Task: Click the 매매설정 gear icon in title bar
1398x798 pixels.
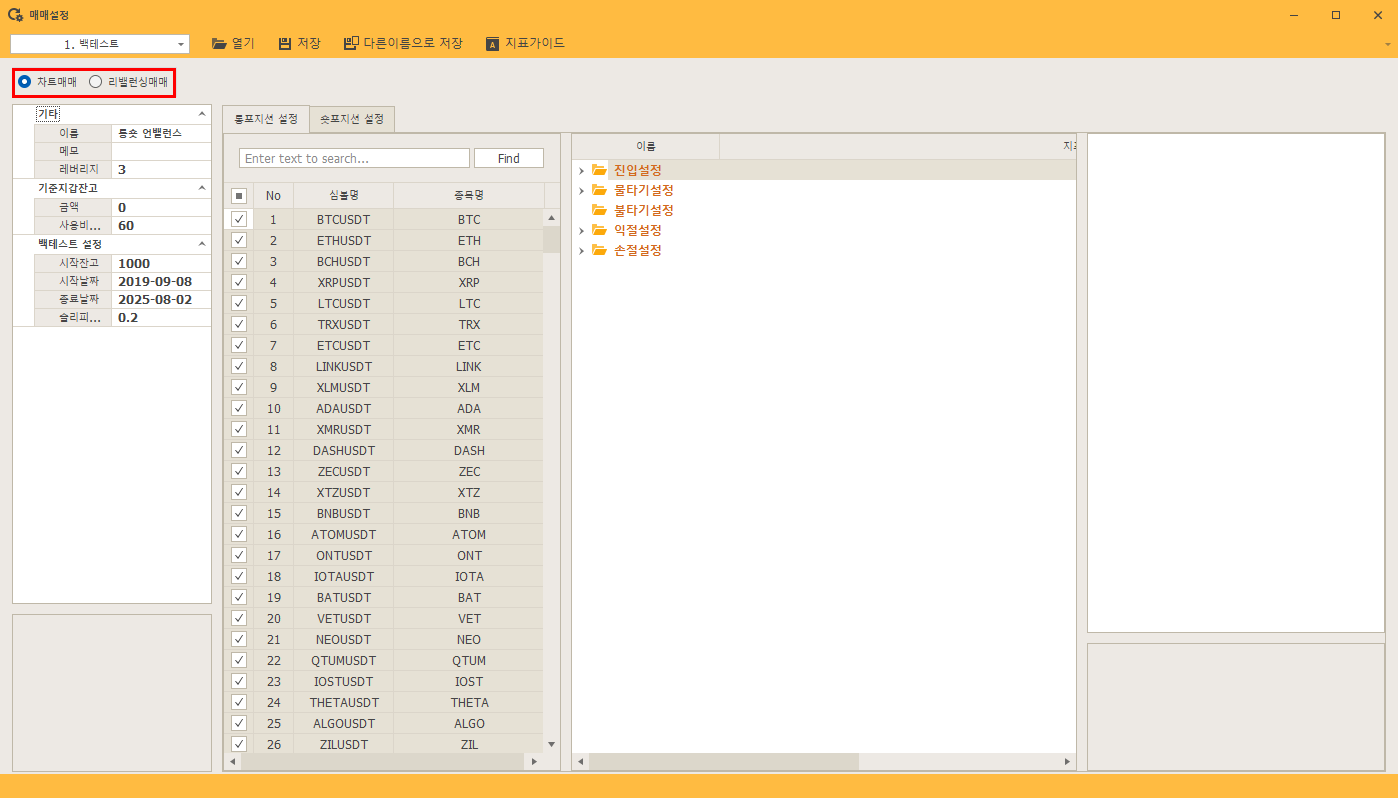Action: pos(15,15)
